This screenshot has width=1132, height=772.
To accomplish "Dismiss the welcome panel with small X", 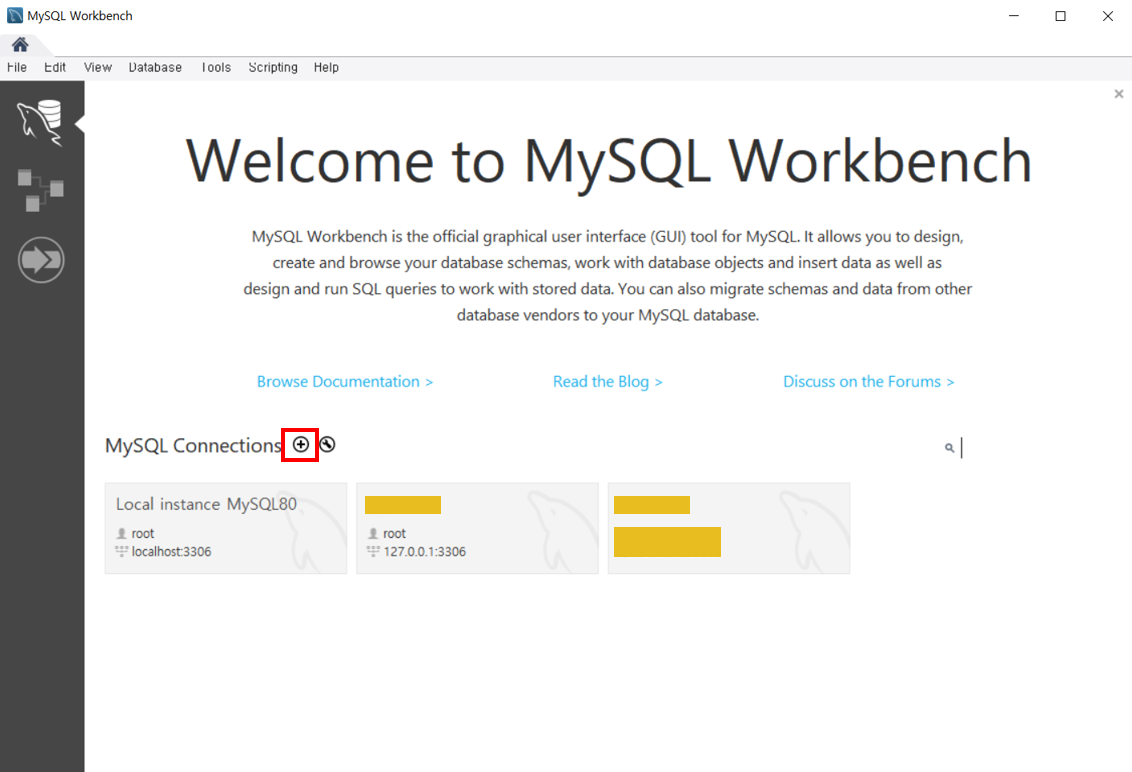I will [1118, 94].
